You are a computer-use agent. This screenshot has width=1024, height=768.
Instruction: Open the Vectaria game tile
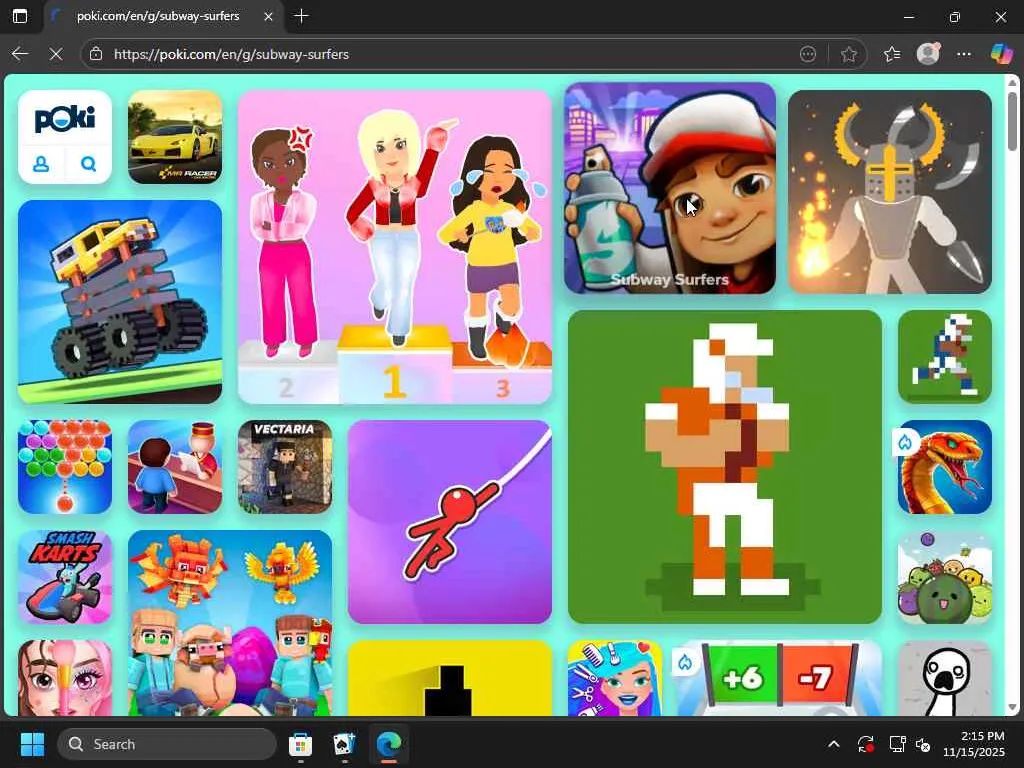pos(285,467)
